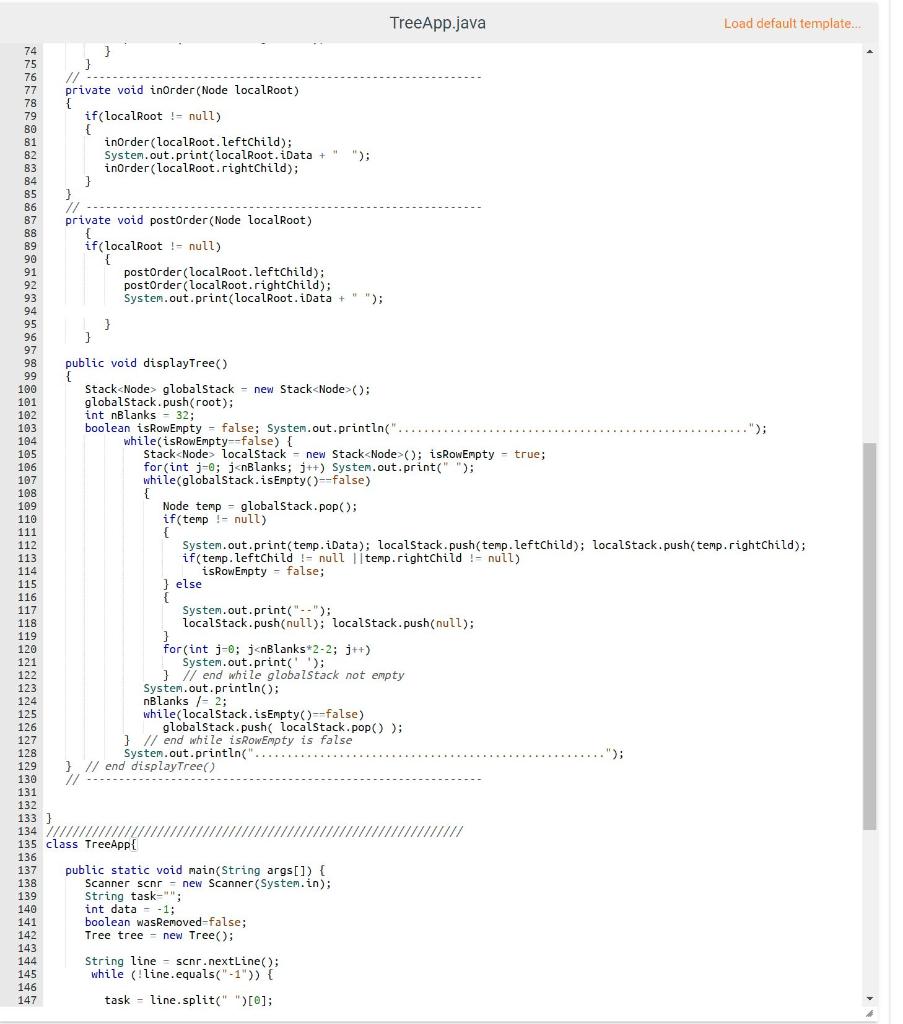Click on 'Scanner scnr = new Scanner(System.in);' line
This screenshot has width=903, height=1024.
click(208, 883)
